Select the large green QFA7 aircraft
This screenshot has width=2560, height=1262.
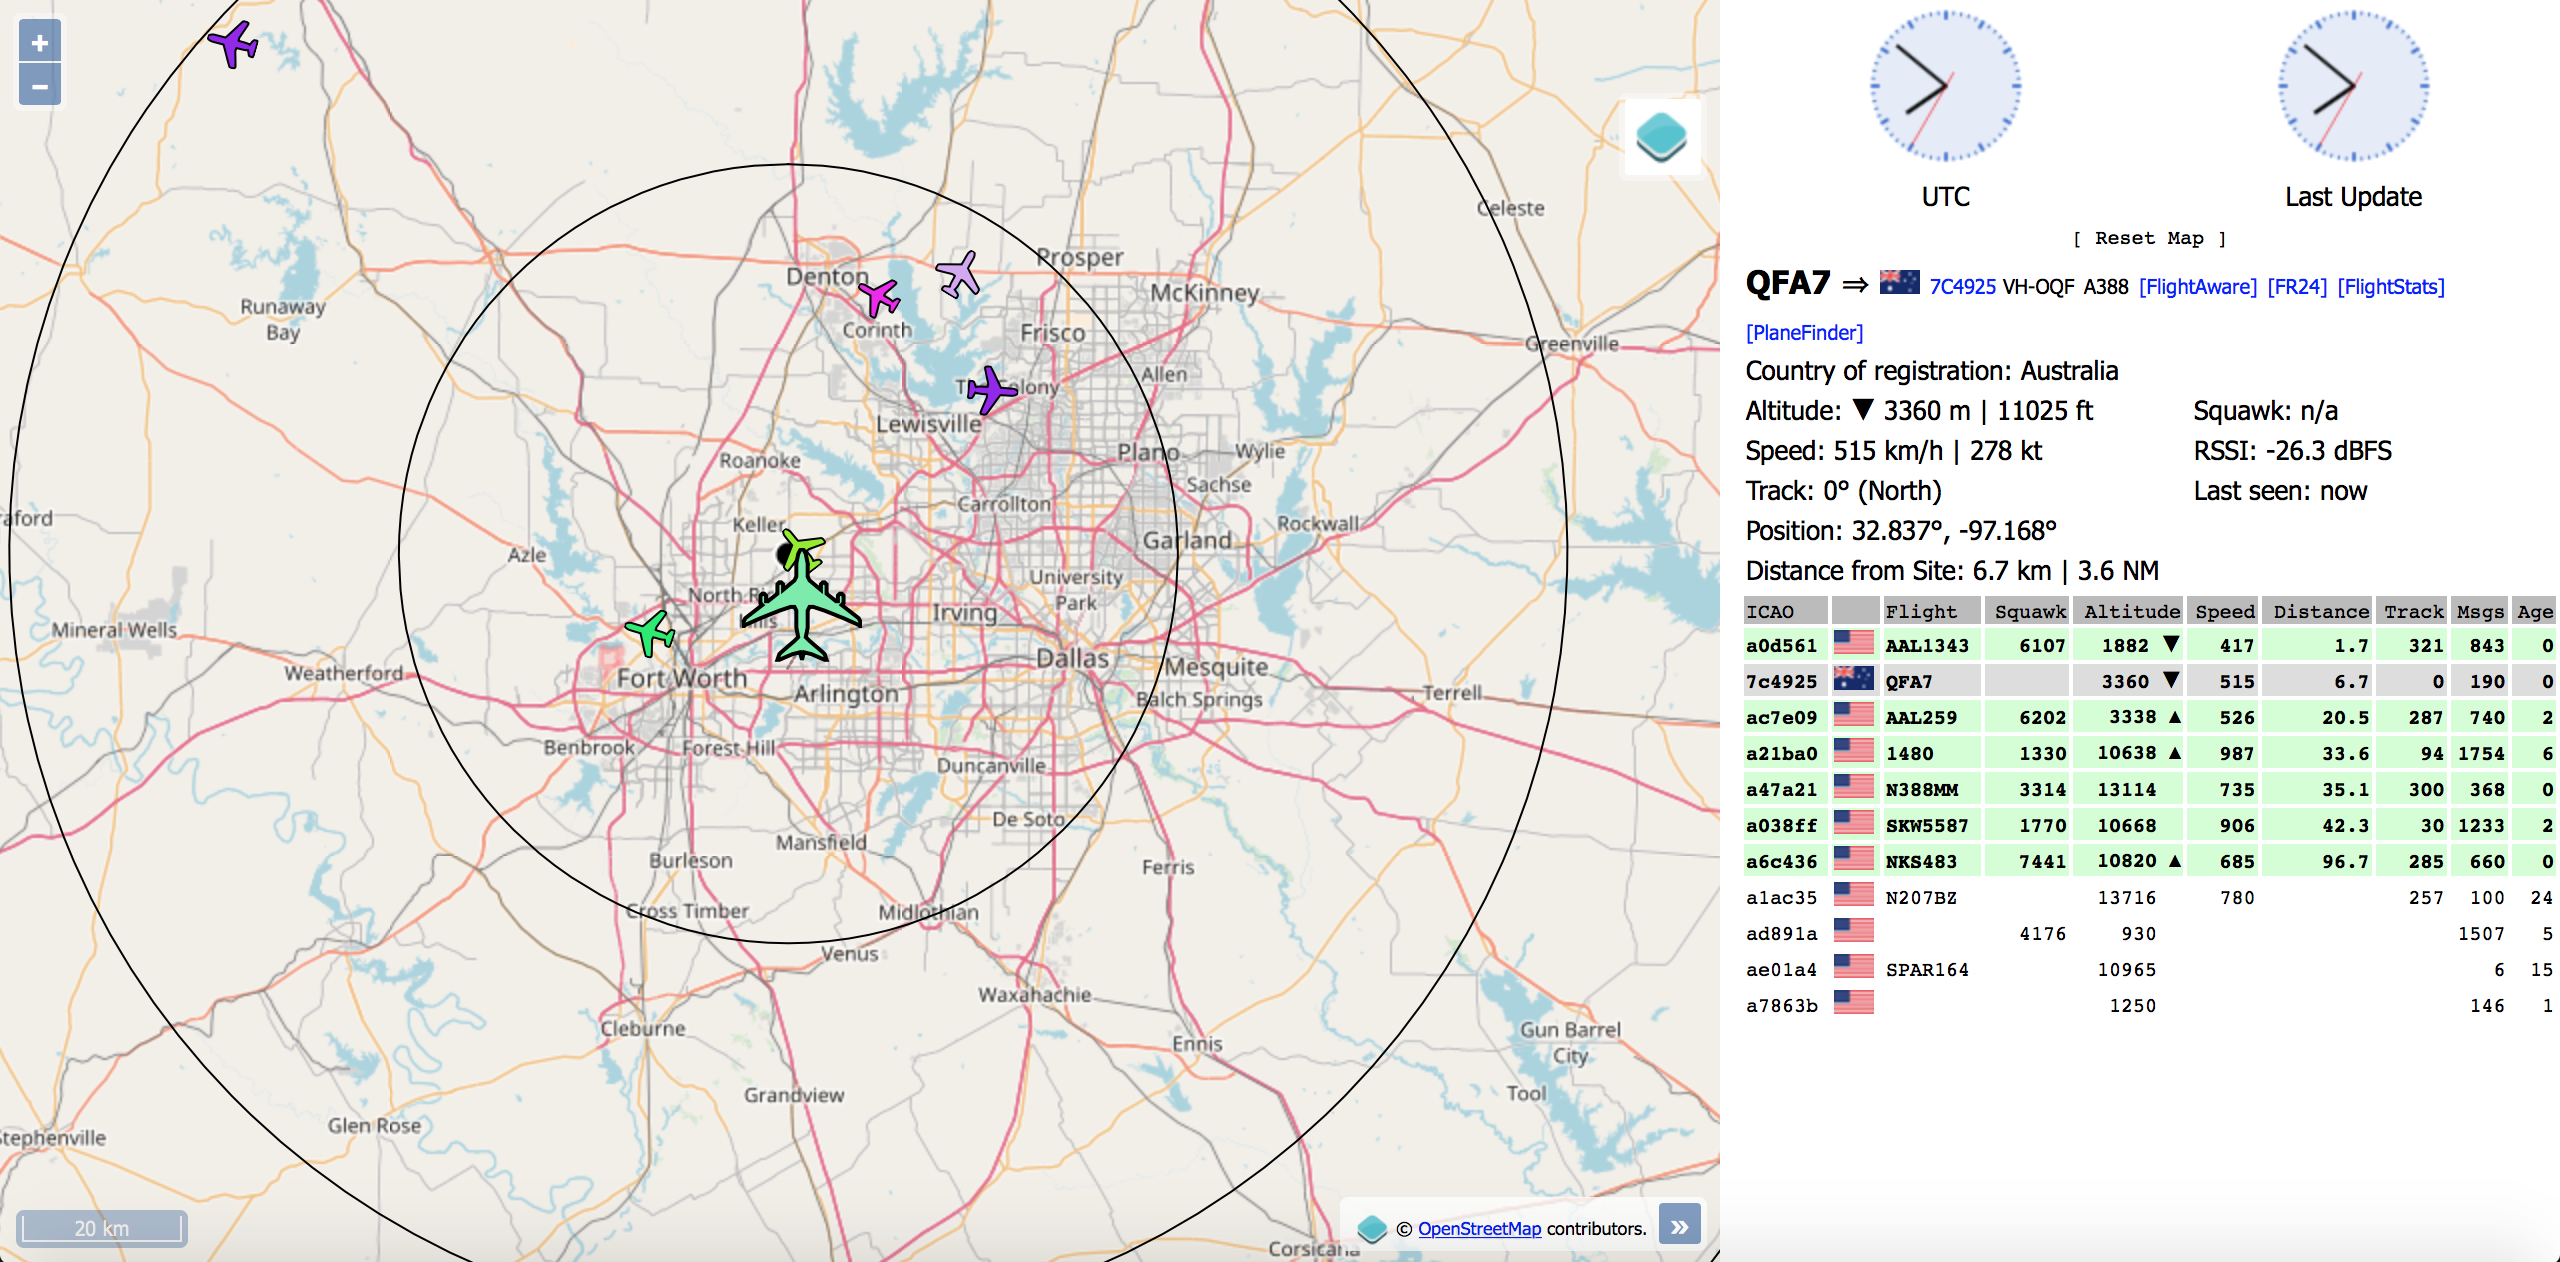(x=802, y=607)
